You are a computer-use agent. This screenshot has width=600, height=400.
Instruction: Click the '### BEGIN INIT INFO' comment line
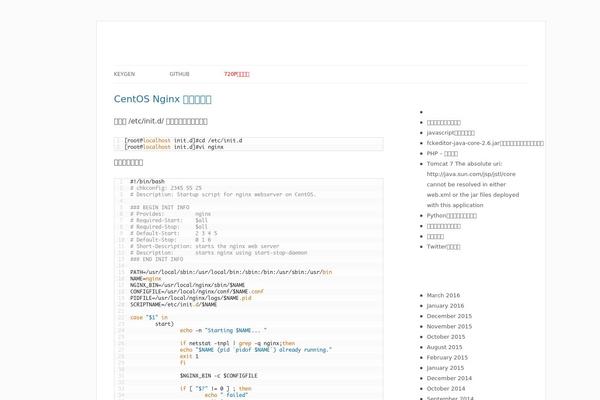(x=160, y=207)
